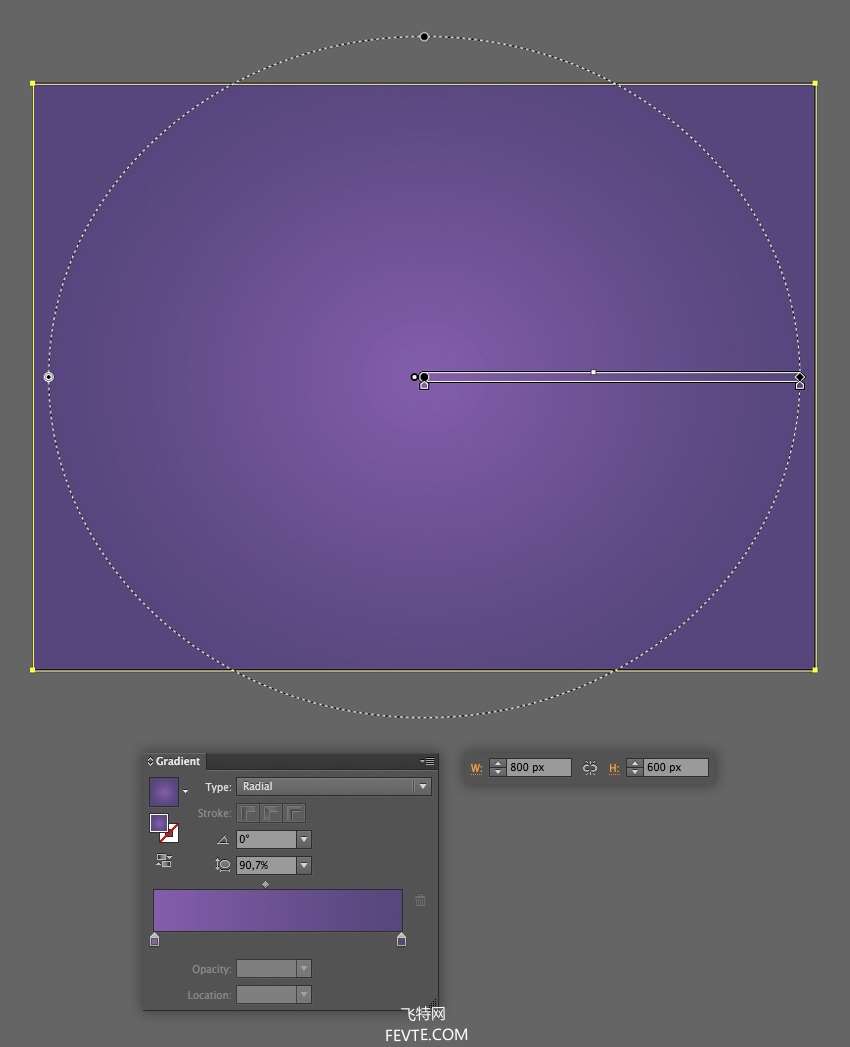The width and height of the screenshot is (850, 1047).
Task: Click bottom-left anchor point of purple rectangle
Action: (33, 669)
